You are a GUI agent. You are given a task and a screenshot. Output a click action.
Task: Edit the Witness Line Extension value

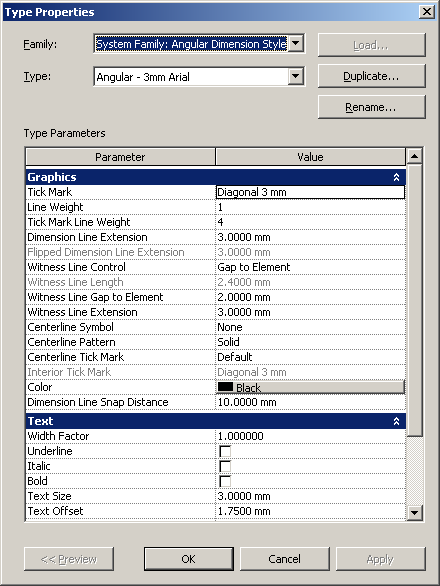pos(310,312)
